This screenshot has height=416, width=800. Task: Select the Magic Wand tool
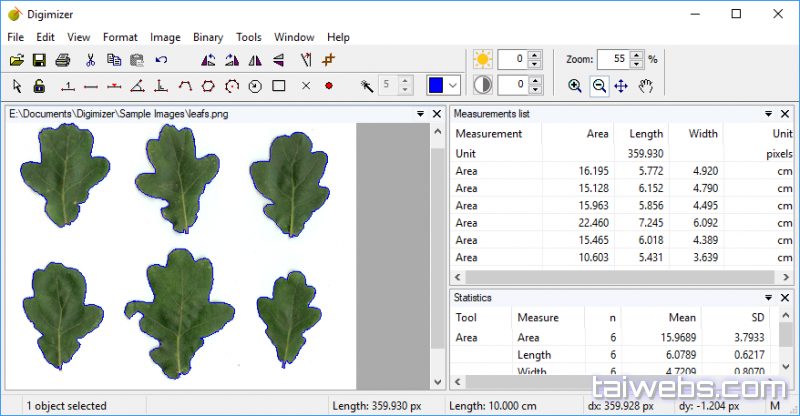(367, 86)
